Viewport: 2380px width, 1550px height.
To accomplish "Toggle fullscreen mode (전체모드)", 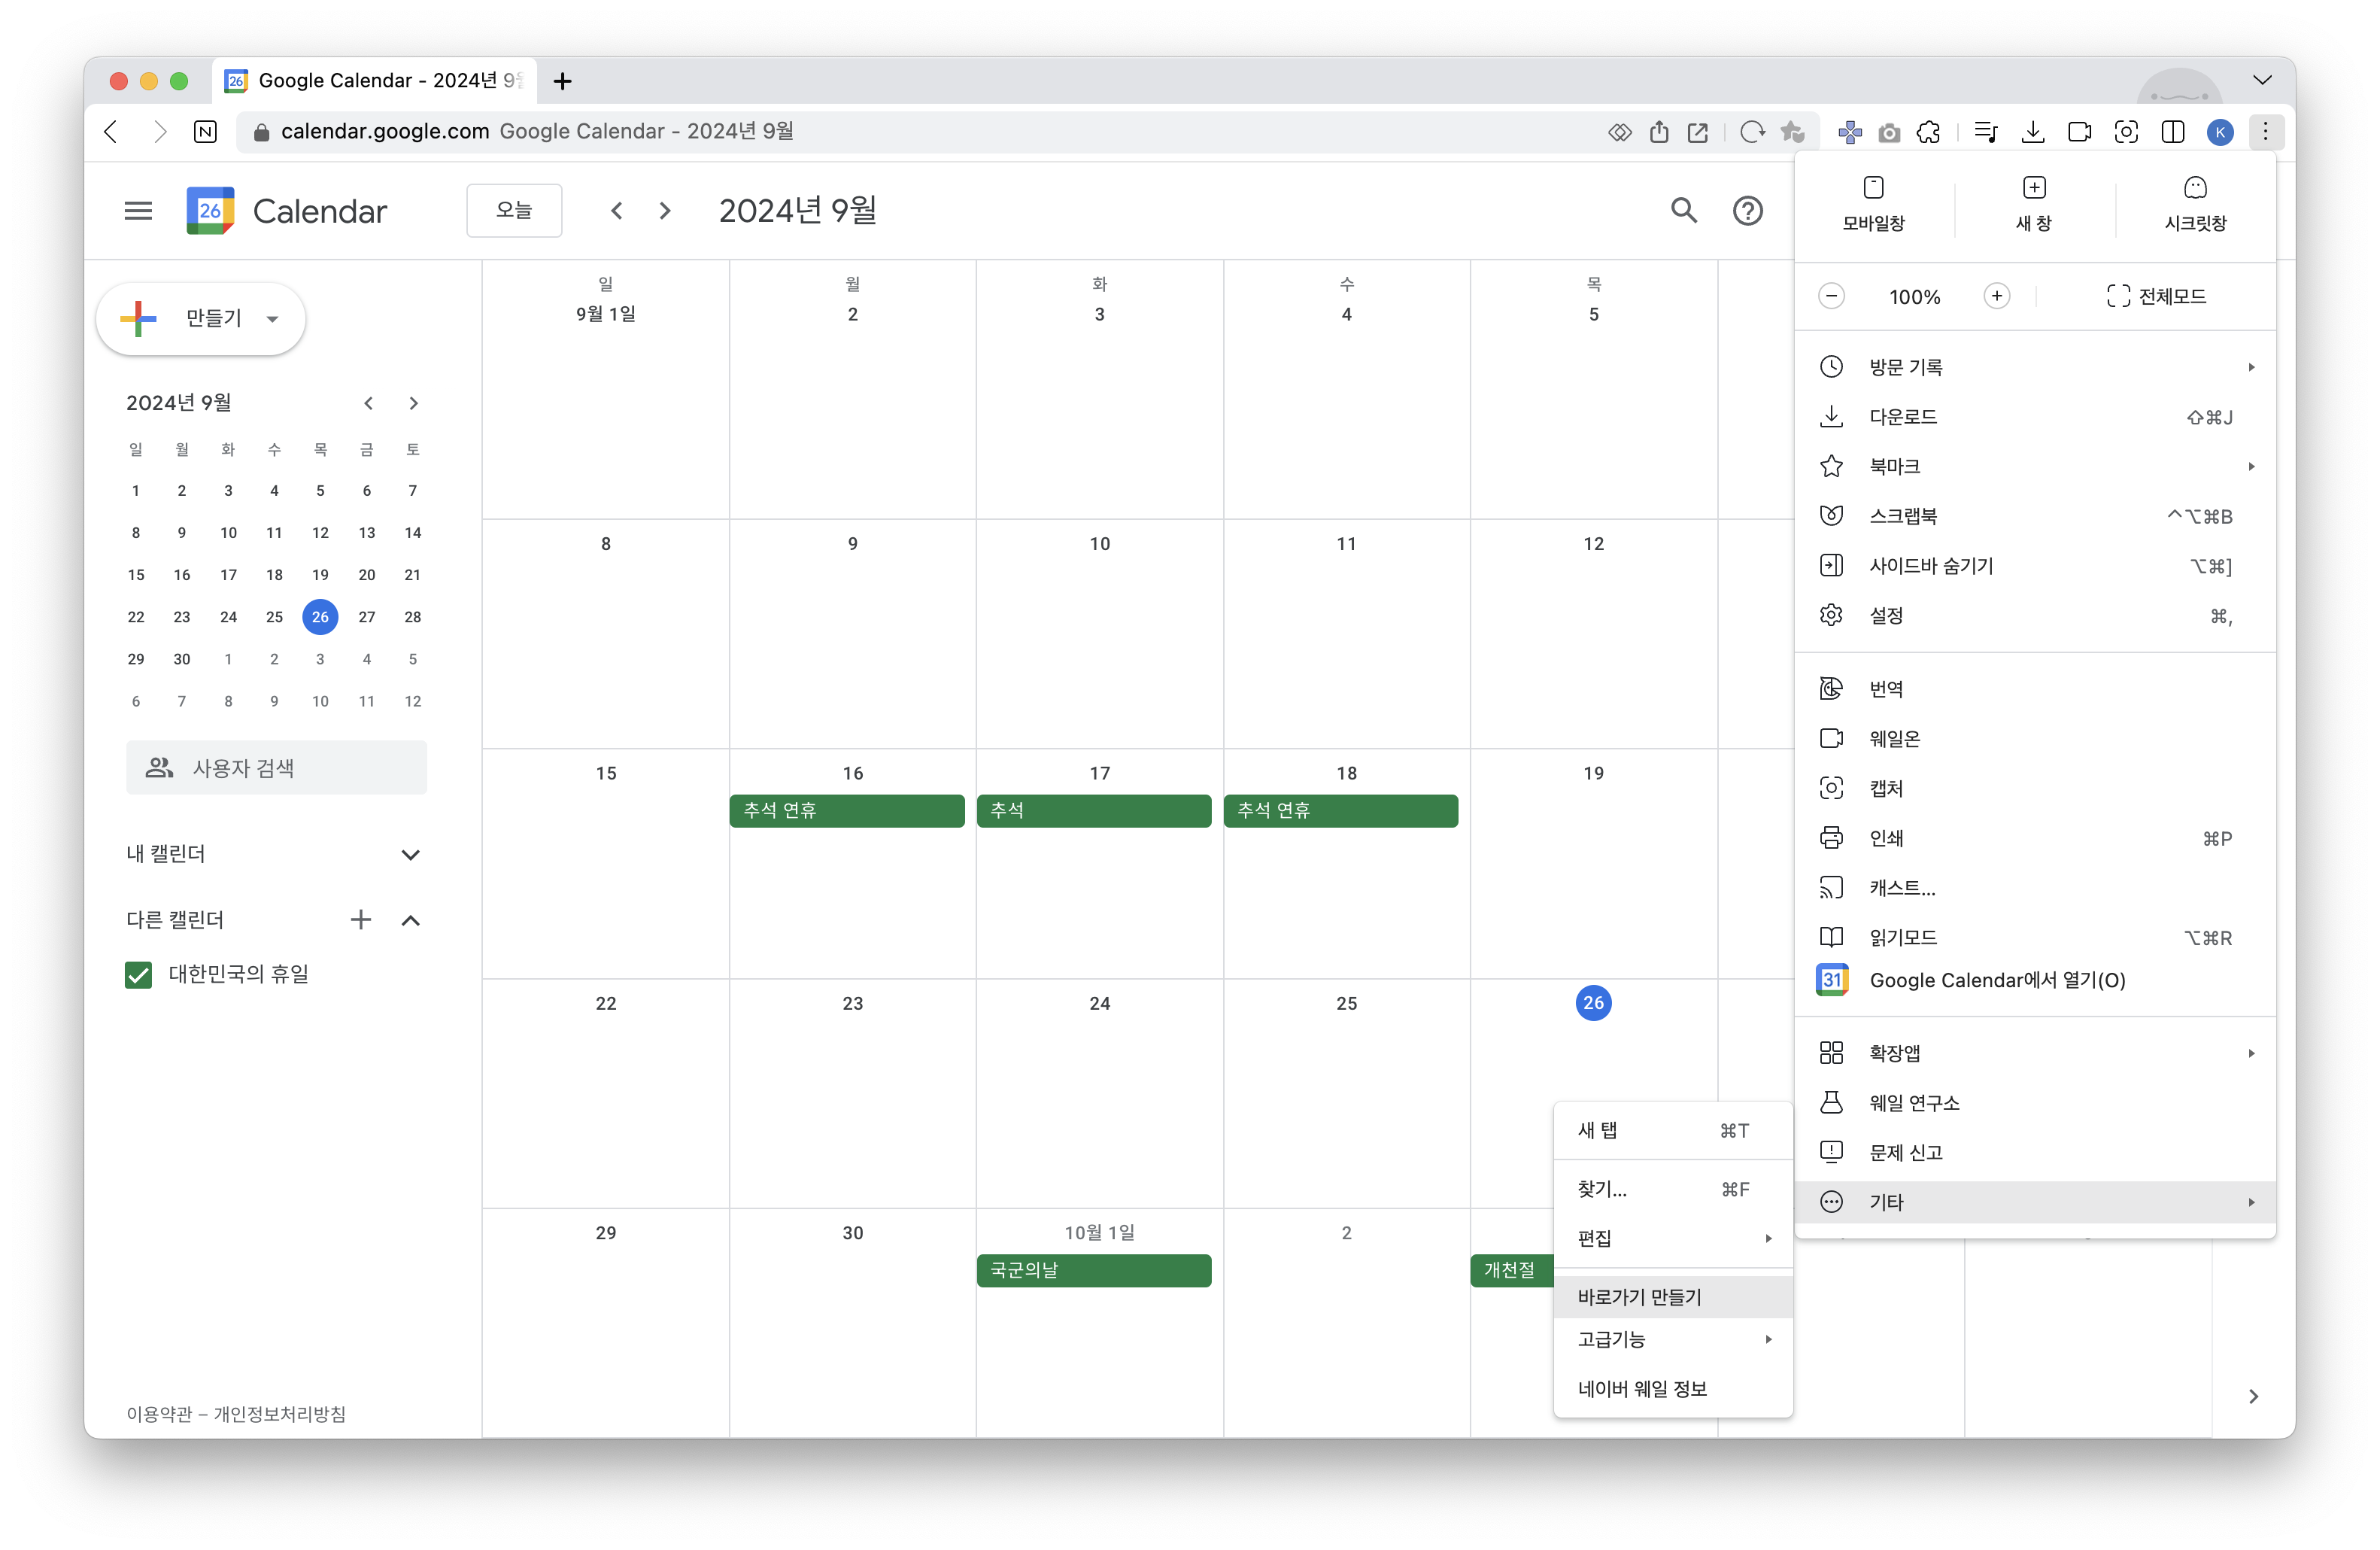I will click(2156, 296).
